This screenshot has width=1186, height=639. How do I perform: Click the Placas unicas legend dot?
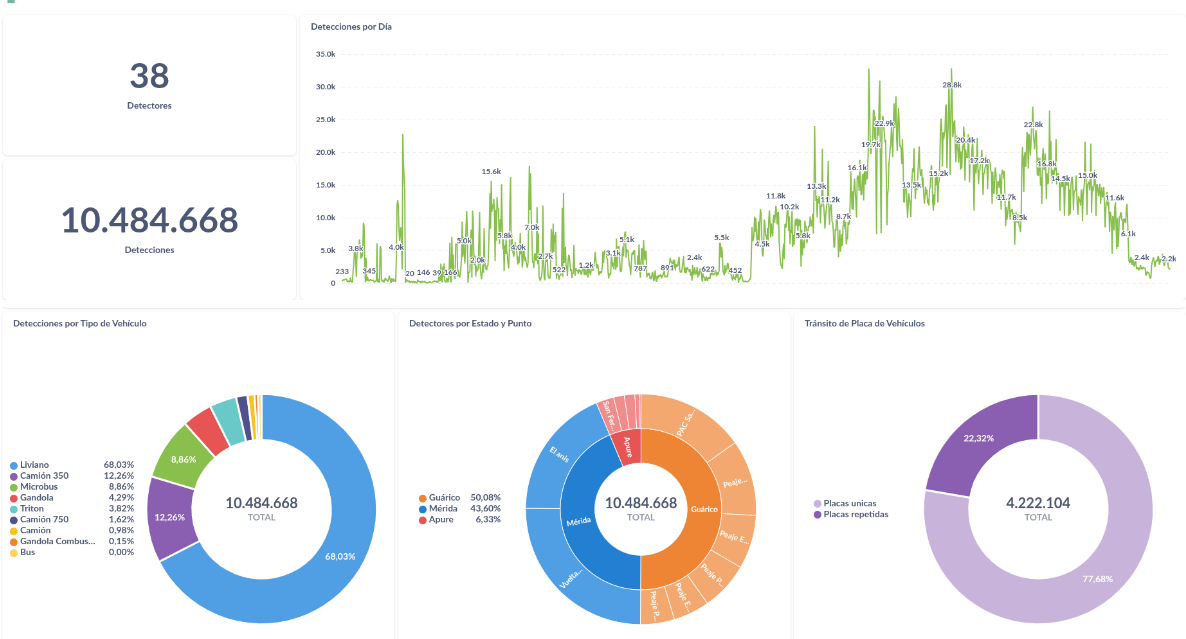point(818,504)
